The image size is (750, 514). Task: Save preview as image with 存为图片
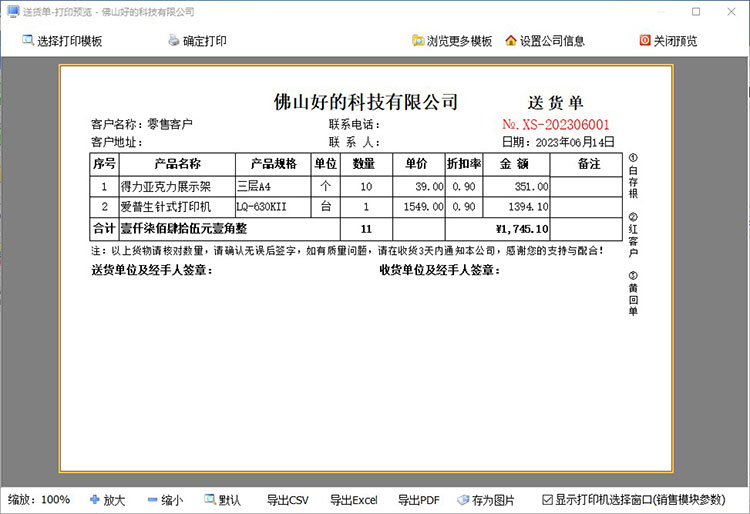(x=485, y=500)
